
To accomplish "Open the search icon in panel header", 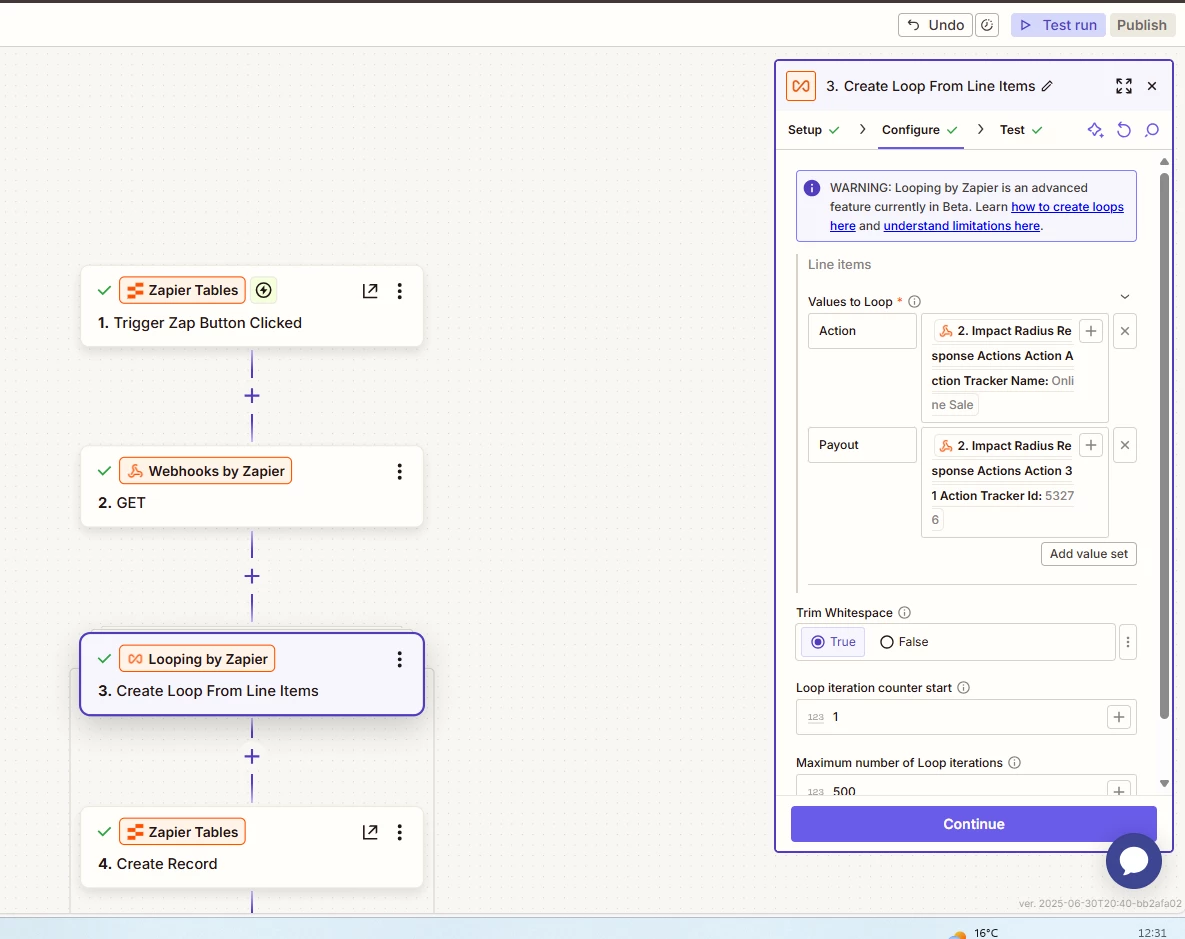I will 1152,130.
